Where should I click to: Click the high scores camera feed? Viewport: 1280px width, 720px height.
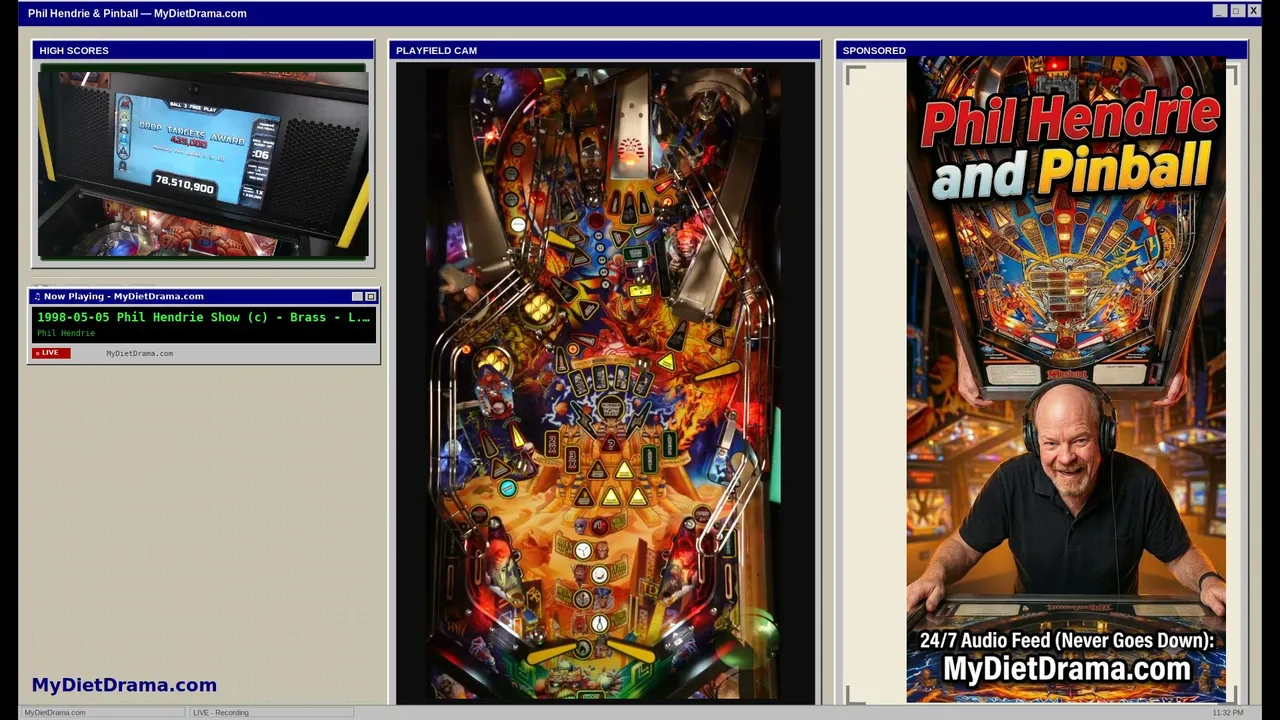click(x=203, y=163)
